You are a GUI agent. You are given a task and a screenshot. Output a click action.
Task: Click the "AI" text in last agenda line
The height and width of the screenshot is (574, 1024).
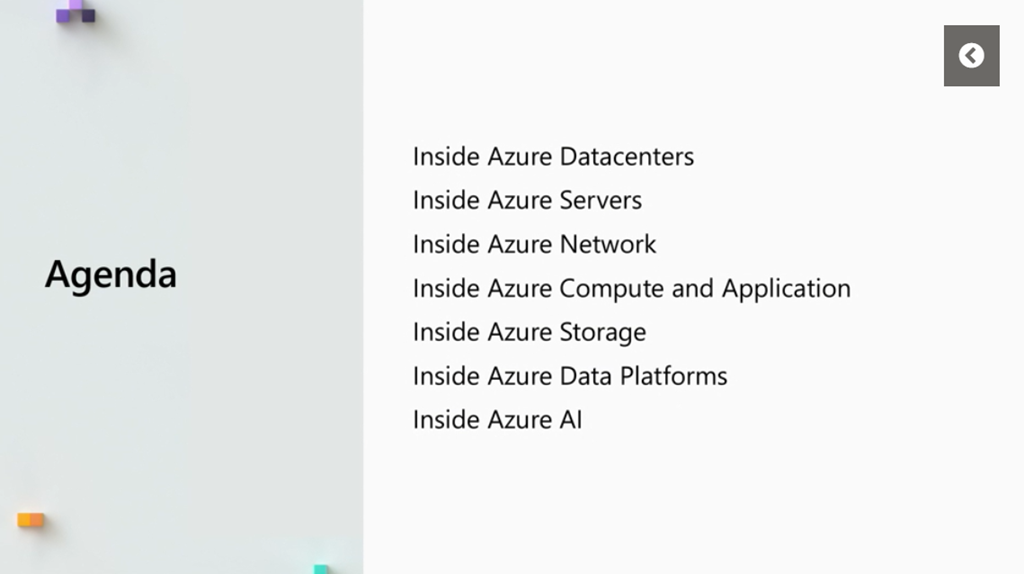point(570,420)
